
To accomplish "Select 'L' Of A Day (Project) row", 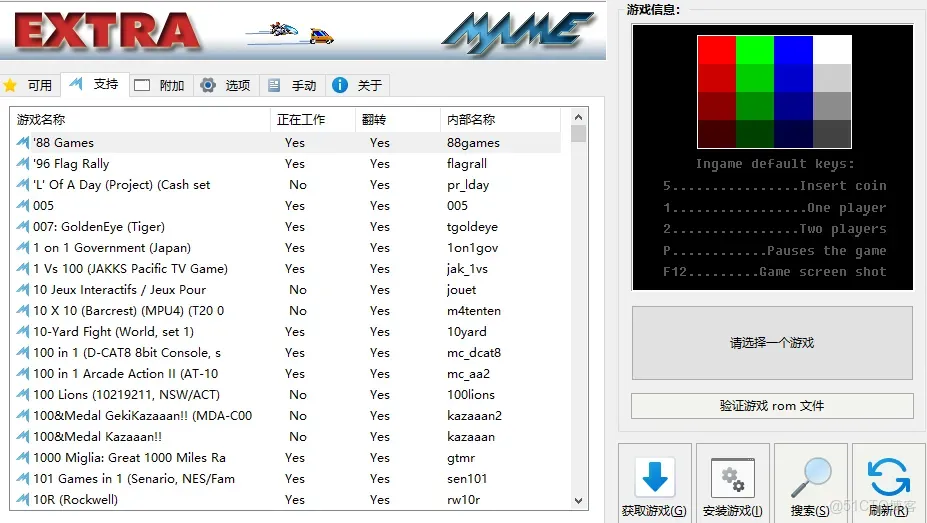I will pos(286,184).
